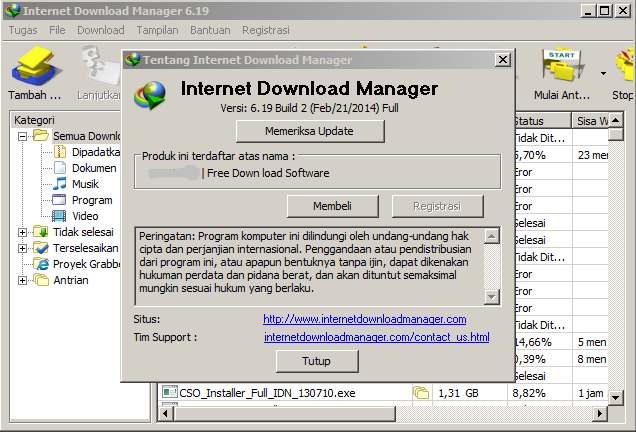Click horizontal scrollbar right arrow
This screenshot has height=432, width=636.
tap(600, 414)
